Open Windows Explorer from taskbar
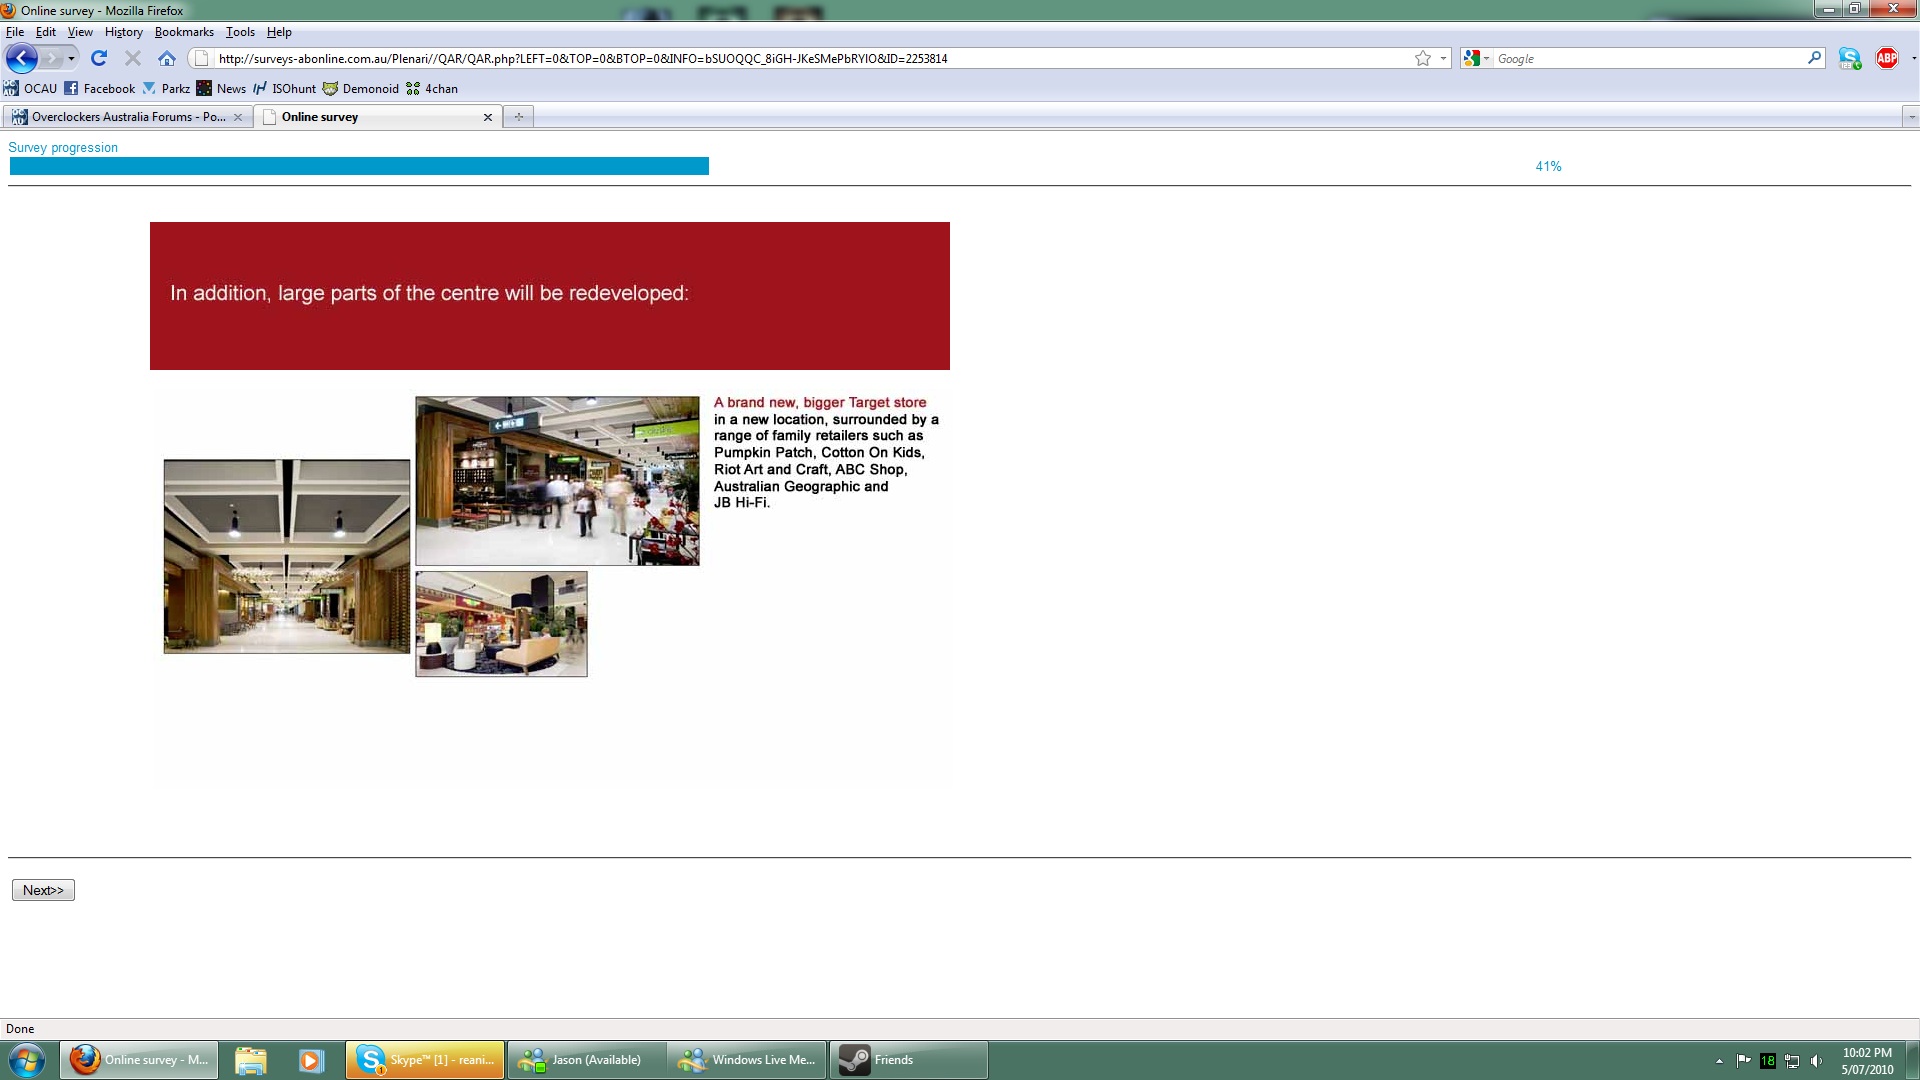Screen dimensions: 1920x1080 click(x=251, y=1060)
